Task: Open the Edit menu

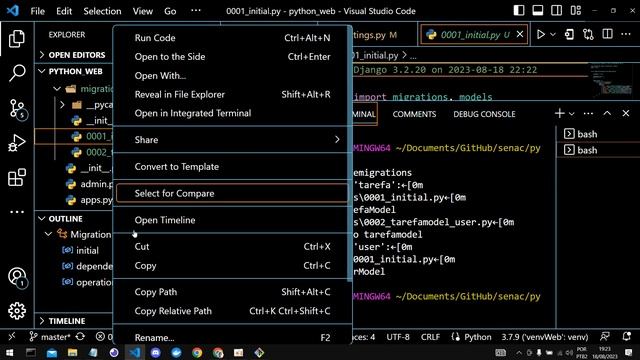Action: click(x=64, y=11)
